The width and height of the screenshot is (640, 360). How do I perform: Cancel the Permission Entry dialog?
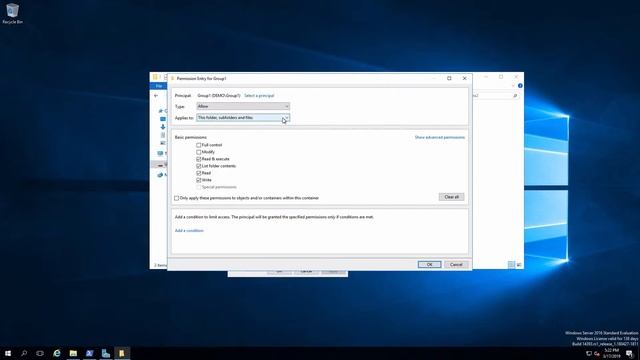coord(456,264)
